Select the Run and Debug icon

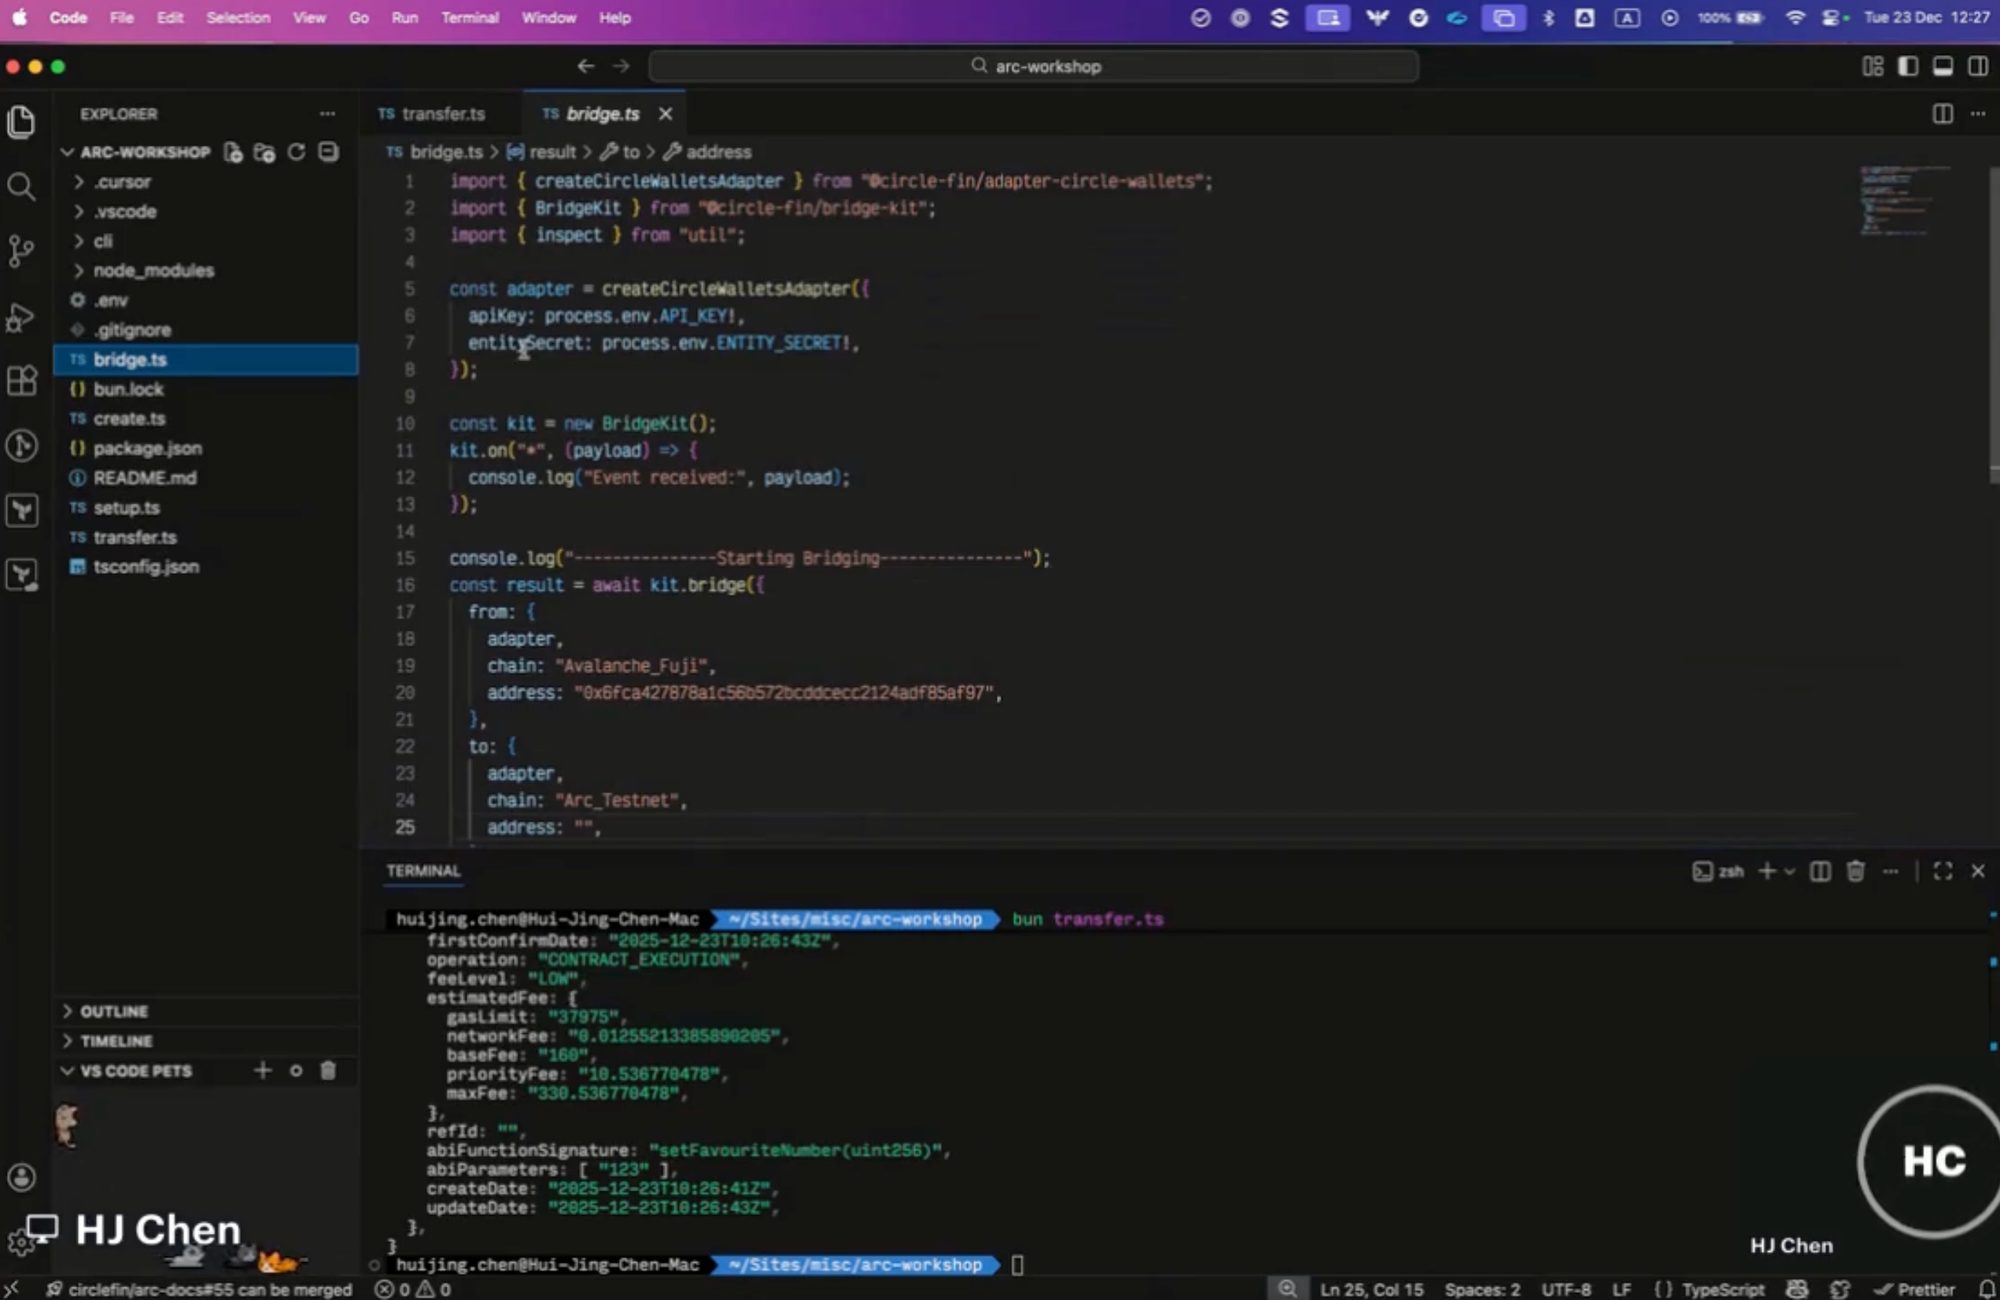click(x=22, y=317)
